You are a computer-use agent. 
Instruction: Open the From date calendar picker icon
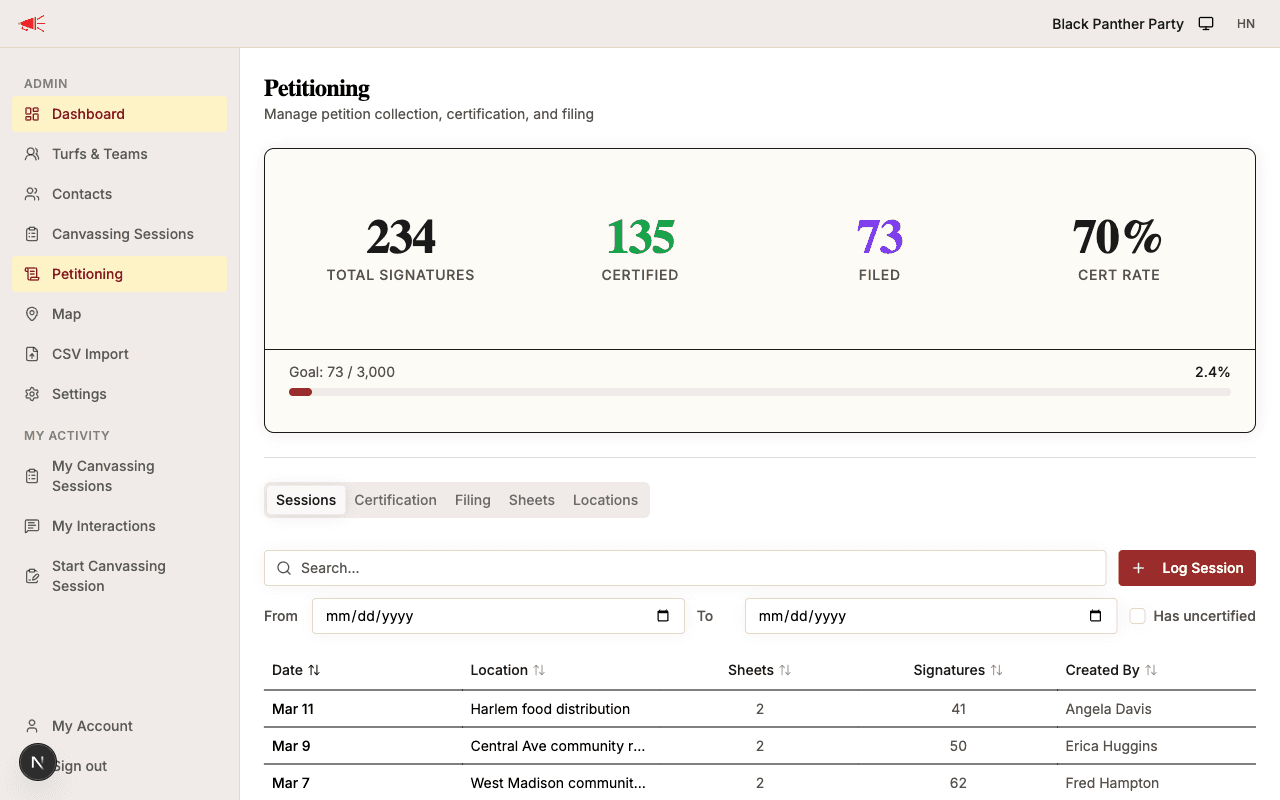[663, 616]
